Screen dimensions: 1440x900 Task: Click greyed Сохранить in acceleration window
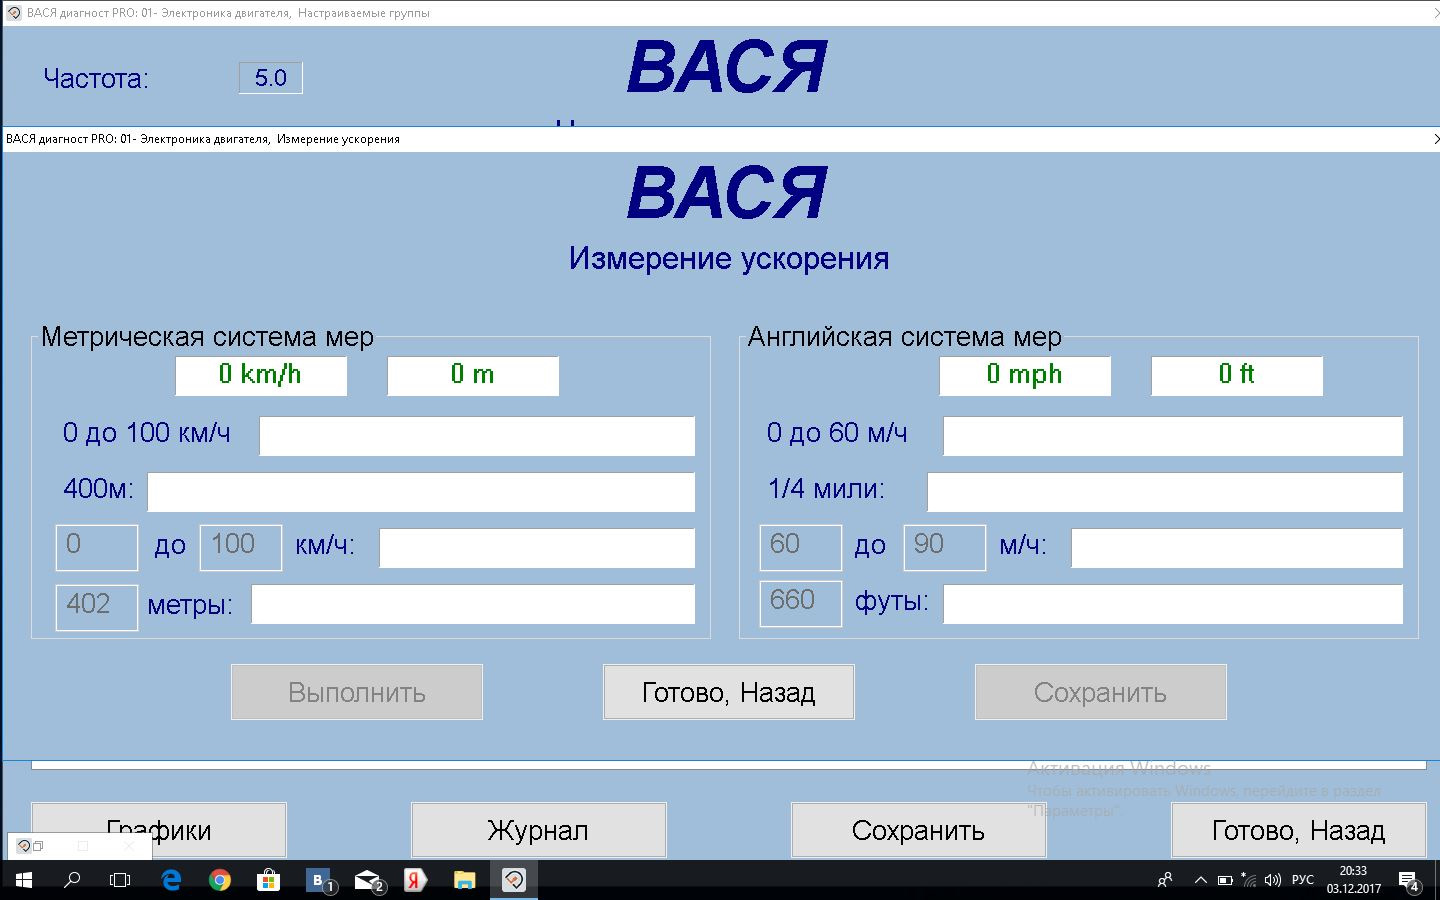pyautogui.click(x=1101, y=692)
